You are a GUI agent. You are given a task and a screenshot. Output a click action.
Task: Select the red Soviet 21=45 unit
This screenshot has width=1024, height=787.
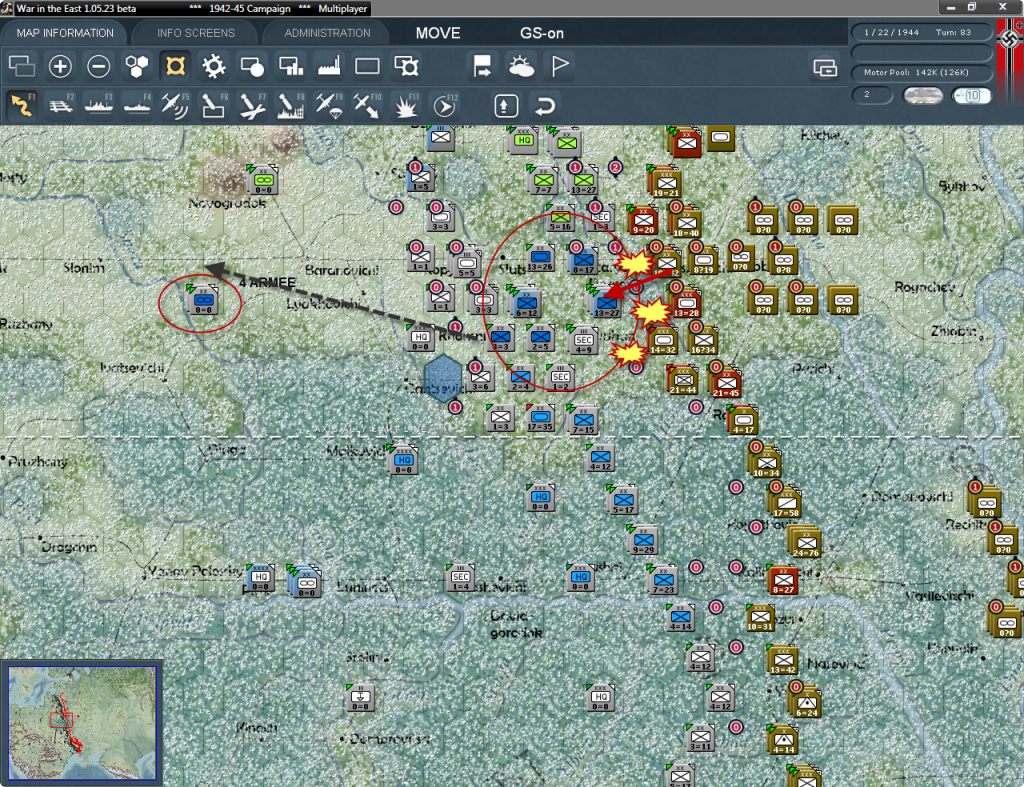click(x=726, y=383)
